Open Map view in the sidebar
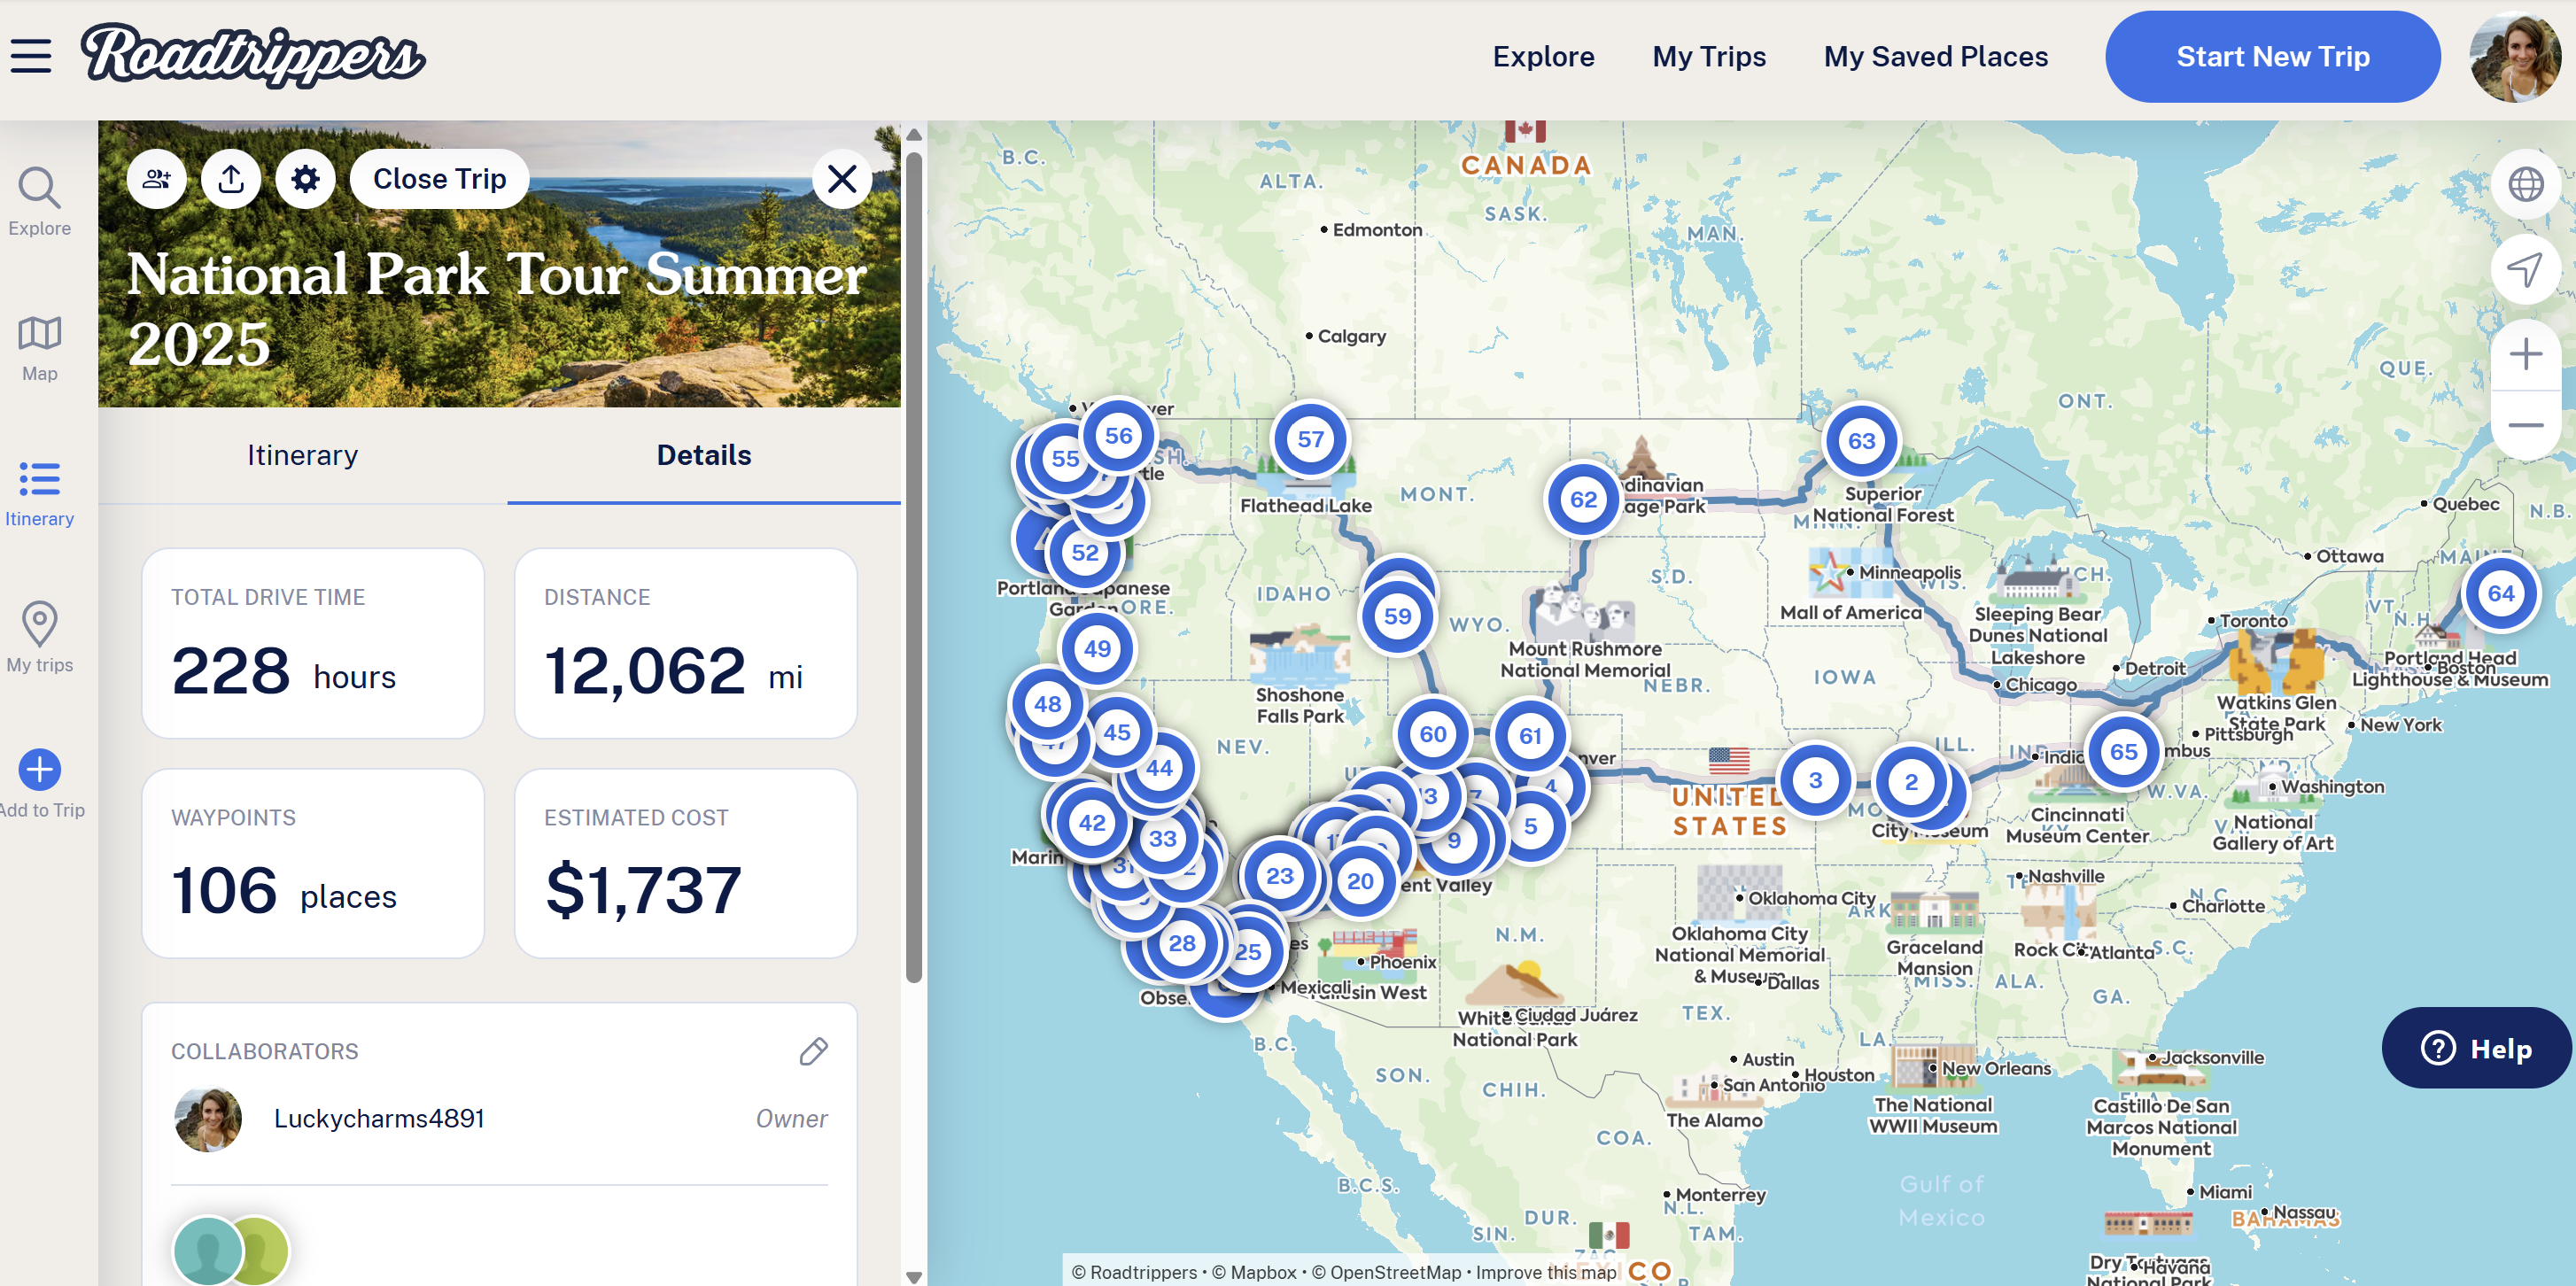Screen dimensions: 2576x1286 click(40, 348)
